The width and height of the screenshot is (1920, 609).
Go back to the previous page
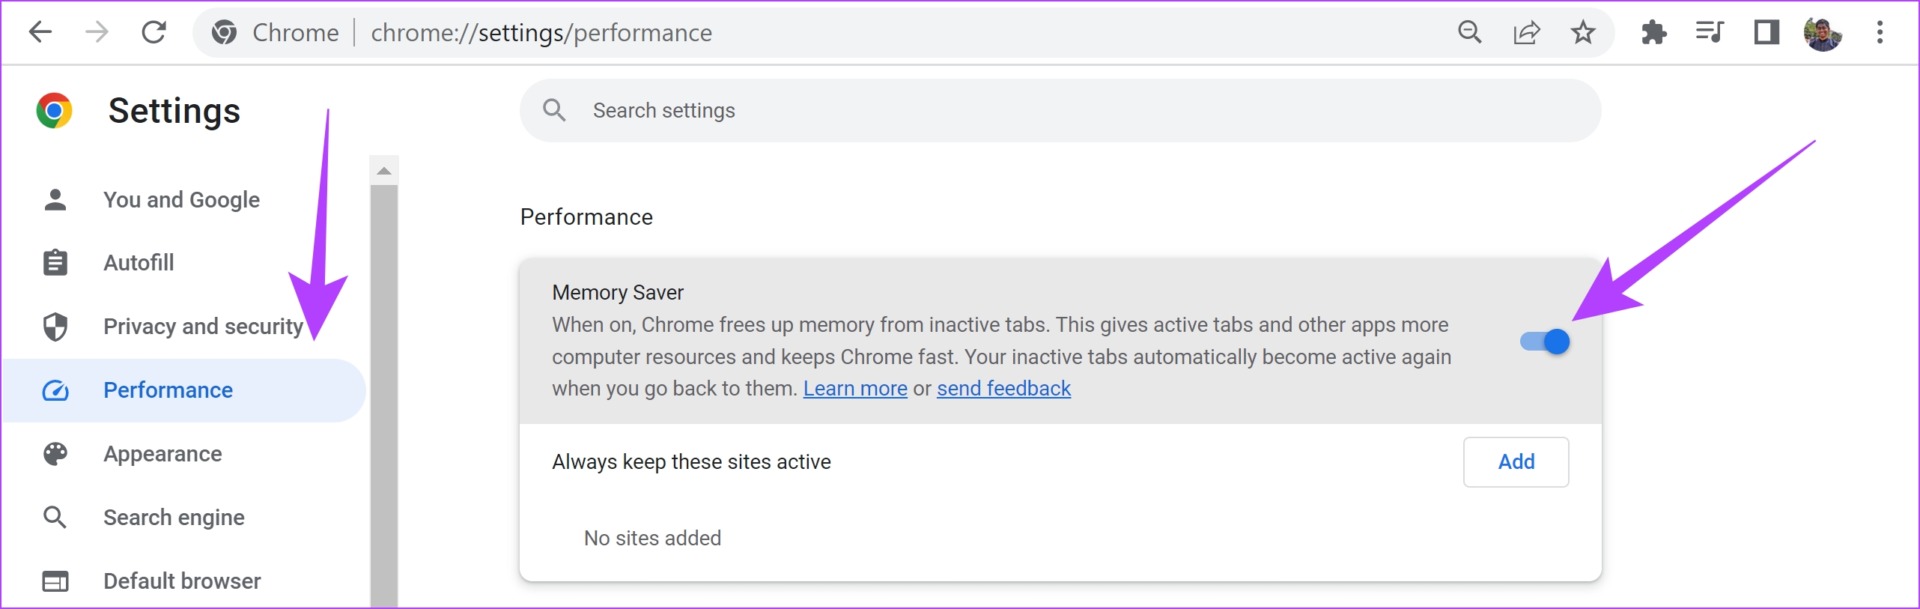40,32
